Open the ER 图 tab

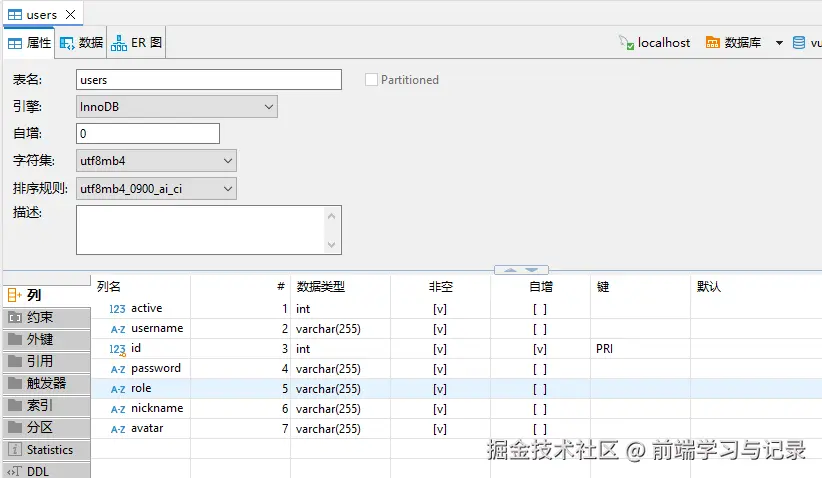click(136, 42)
